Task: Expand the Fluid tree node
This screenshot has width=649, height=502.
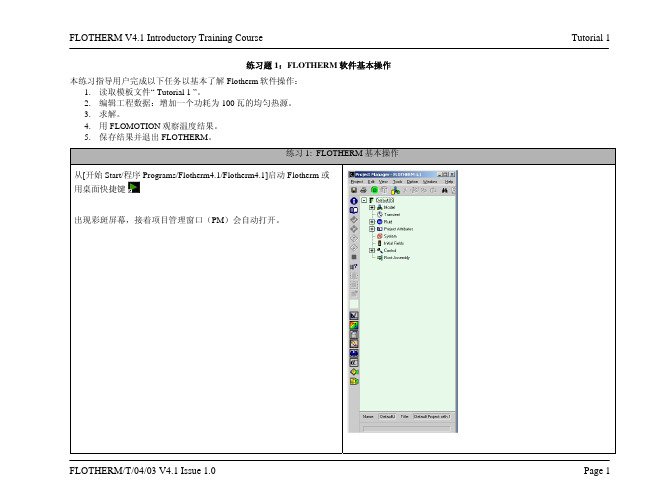Action: point(372,222)
